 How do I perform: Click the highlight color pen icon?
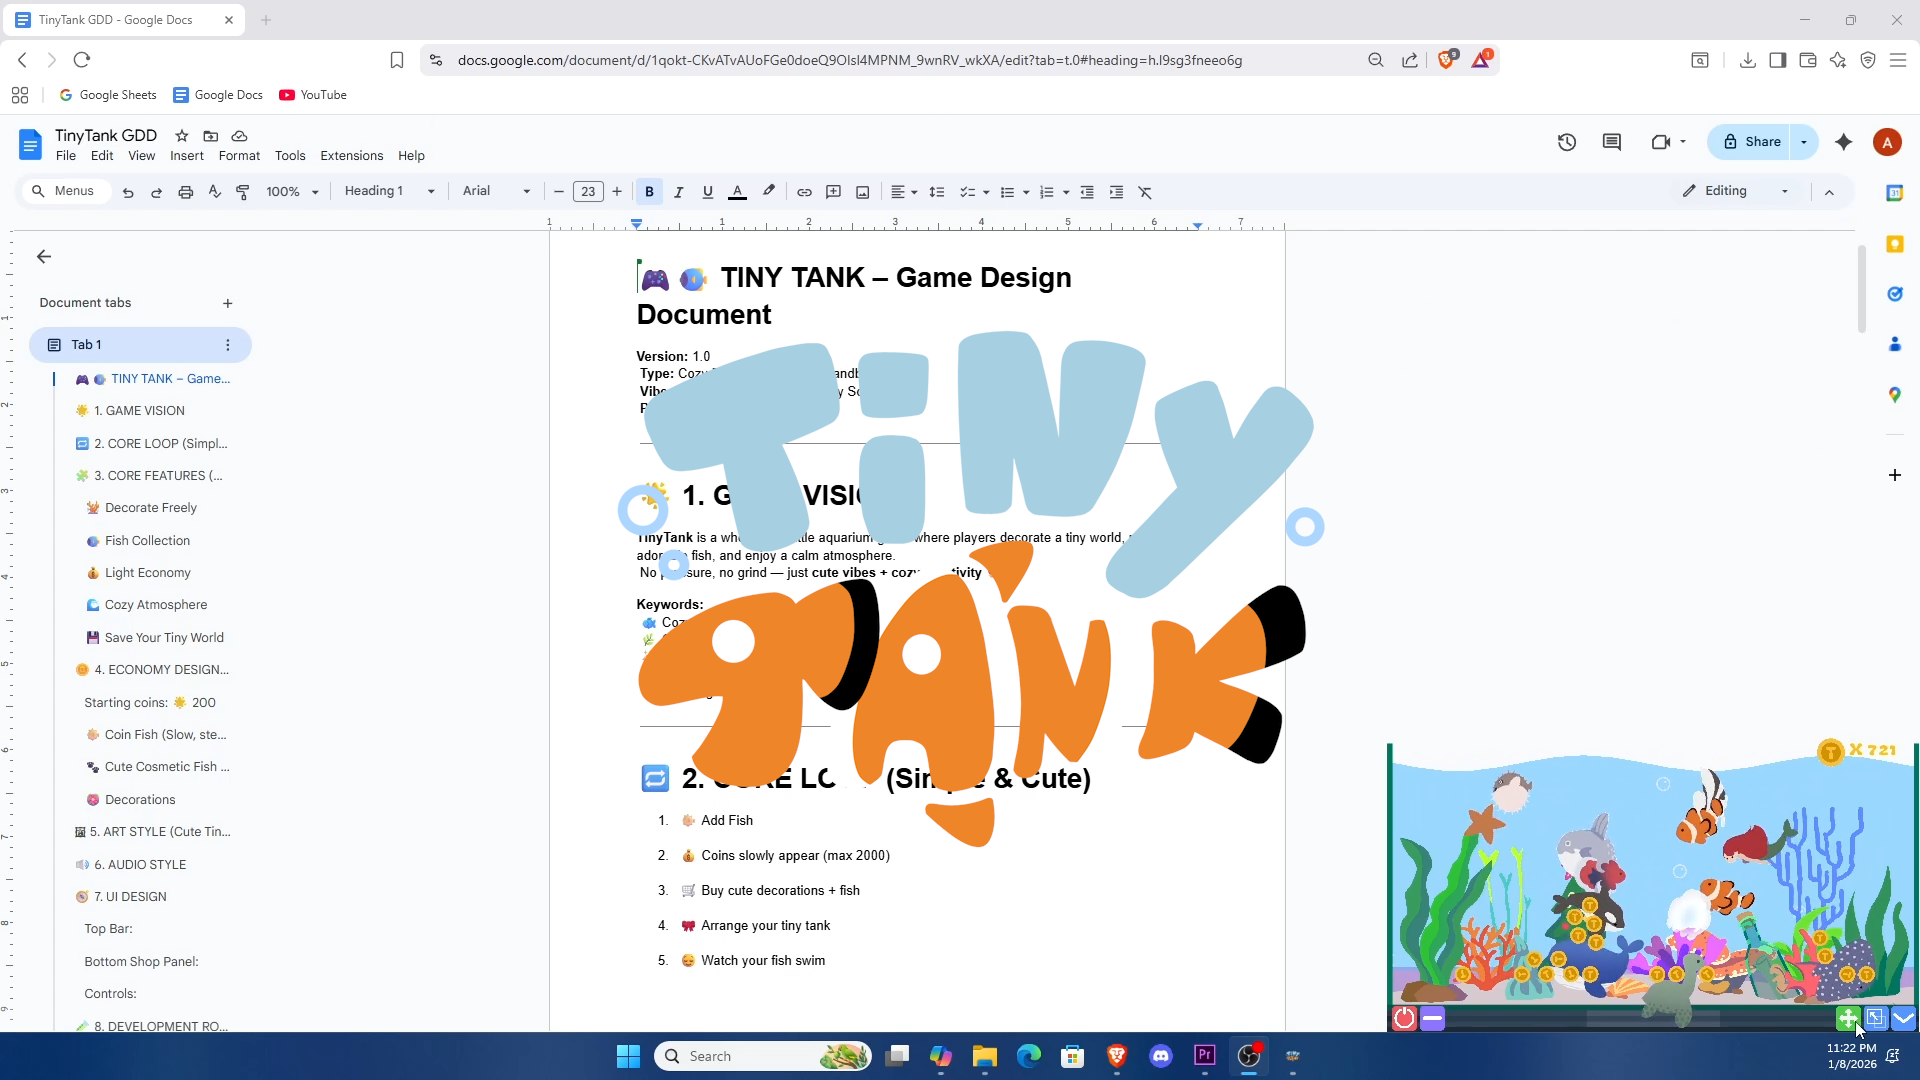coord(768,192)
